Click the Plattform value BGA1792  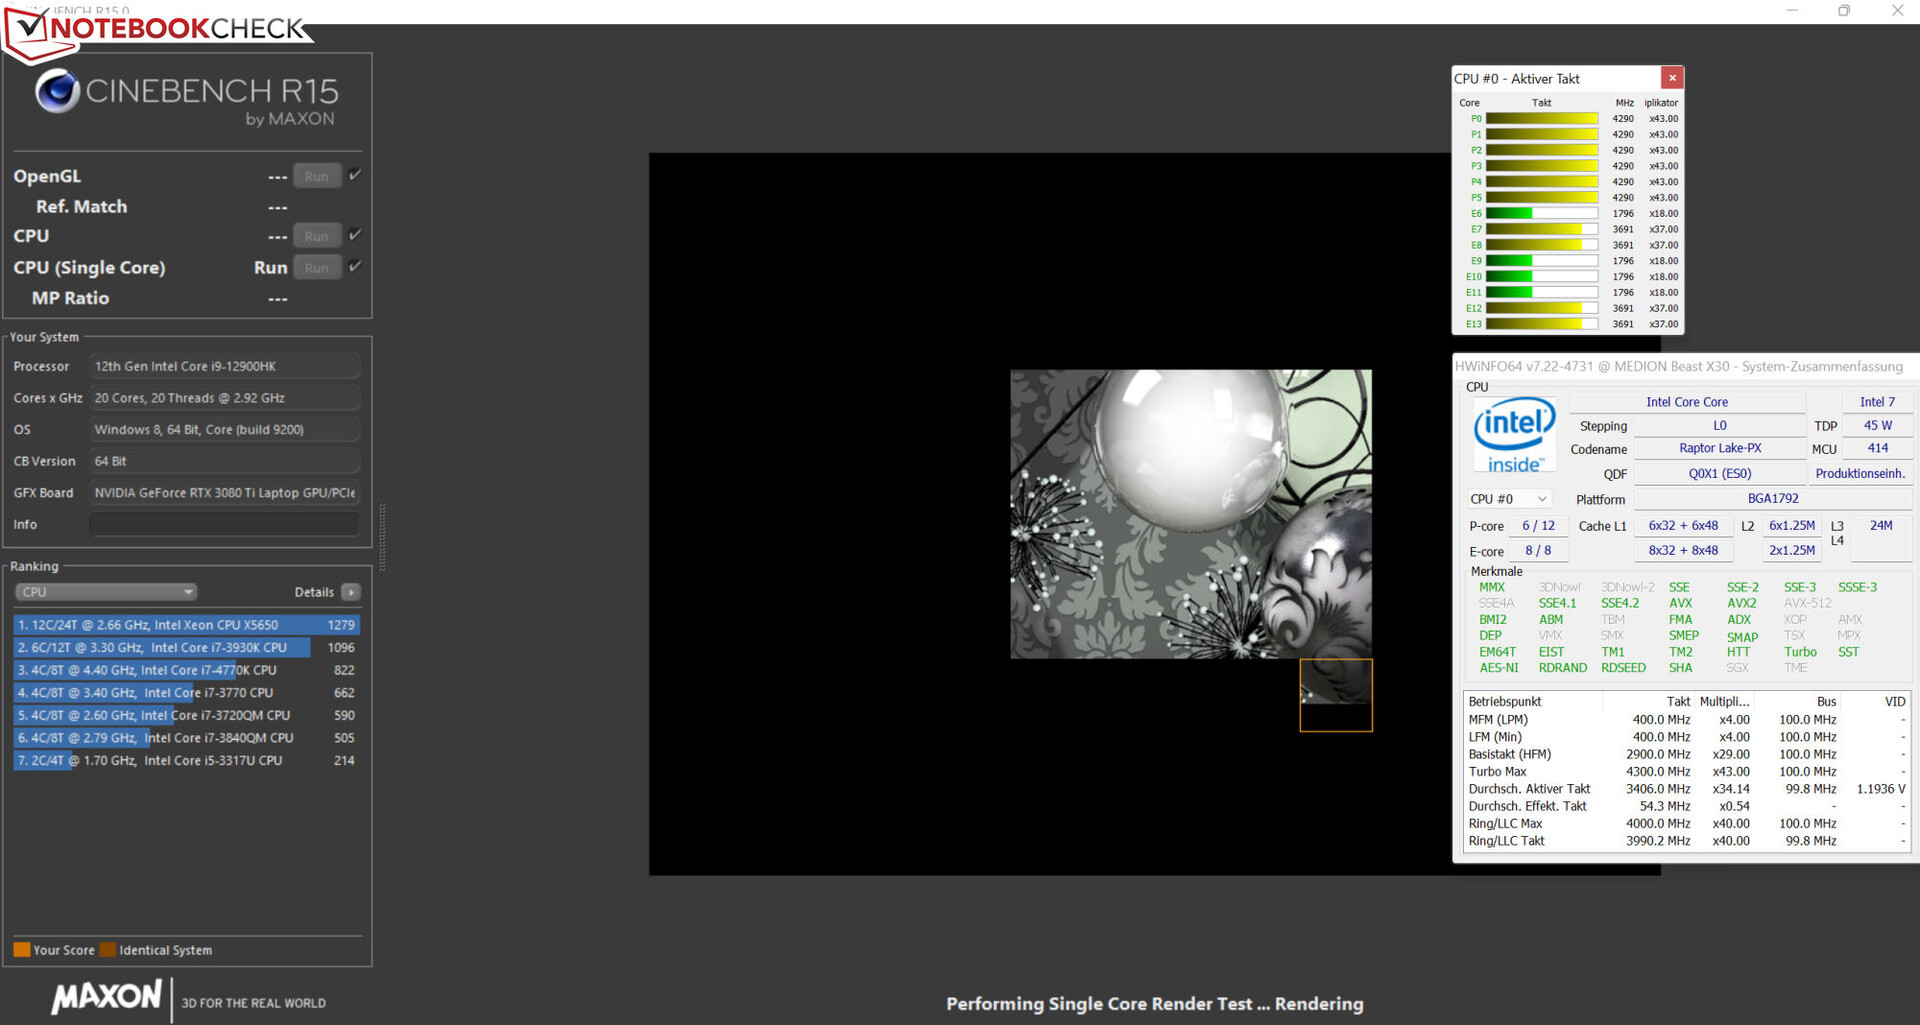(x=1773, y=498)
